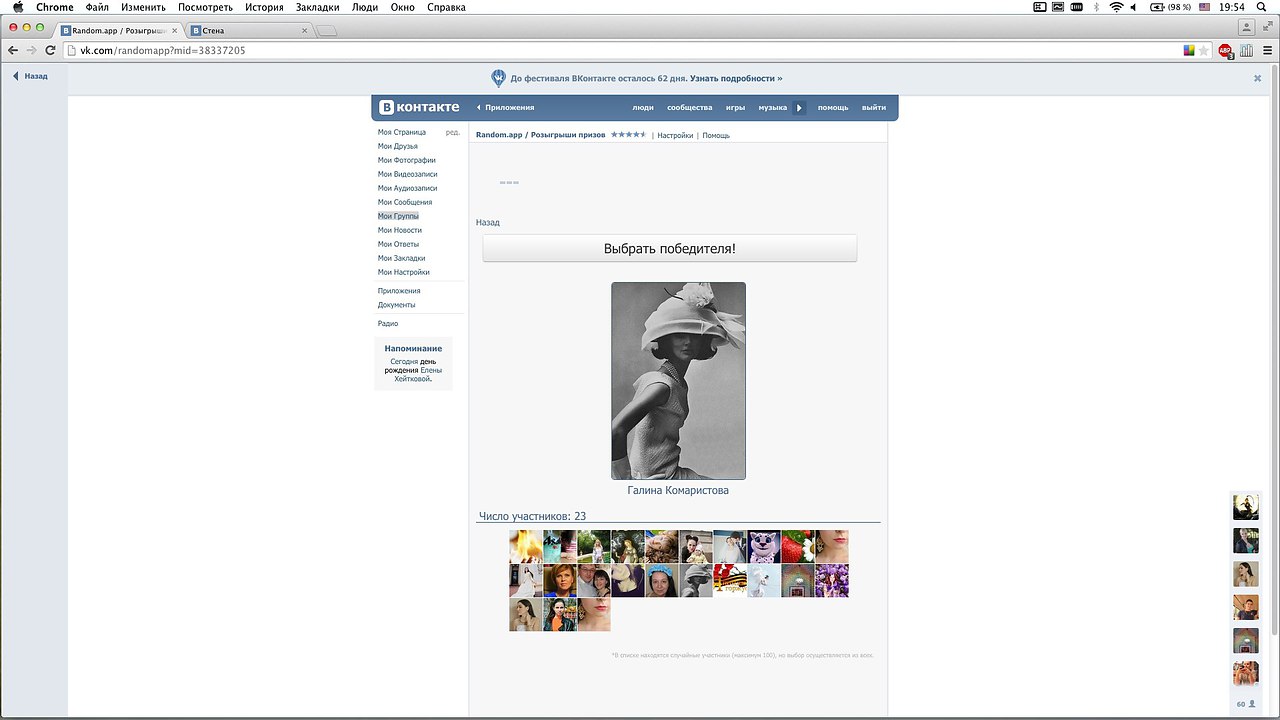Bookmark this page with the star icon
The width and height of the screenshot is (1280, 720).
click(x=1204, y=50)
